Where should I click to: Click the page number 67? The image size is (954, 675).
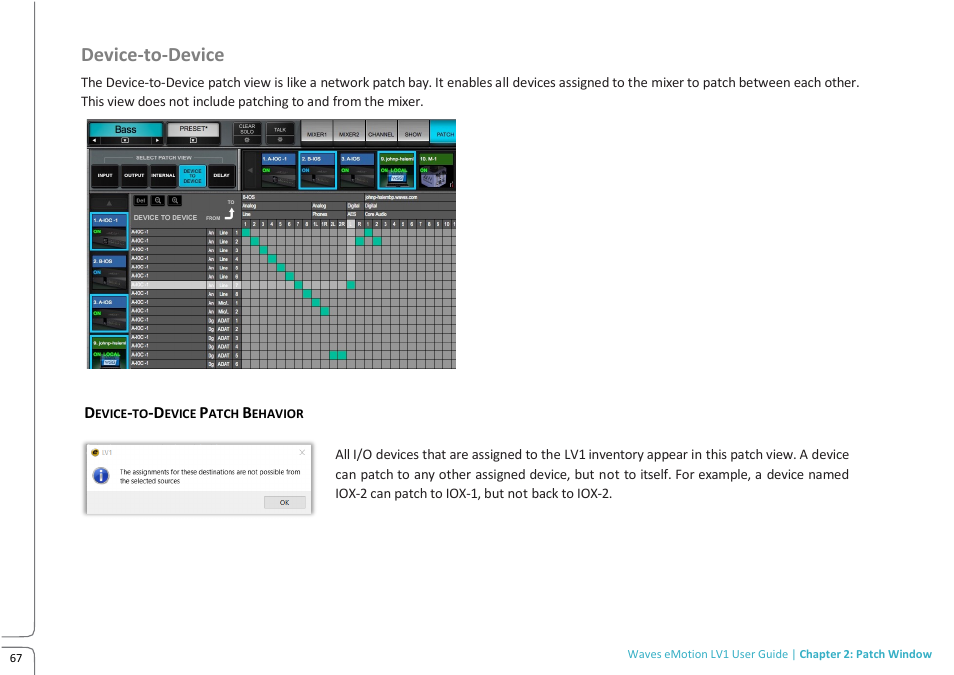click(x=16, y=658)
